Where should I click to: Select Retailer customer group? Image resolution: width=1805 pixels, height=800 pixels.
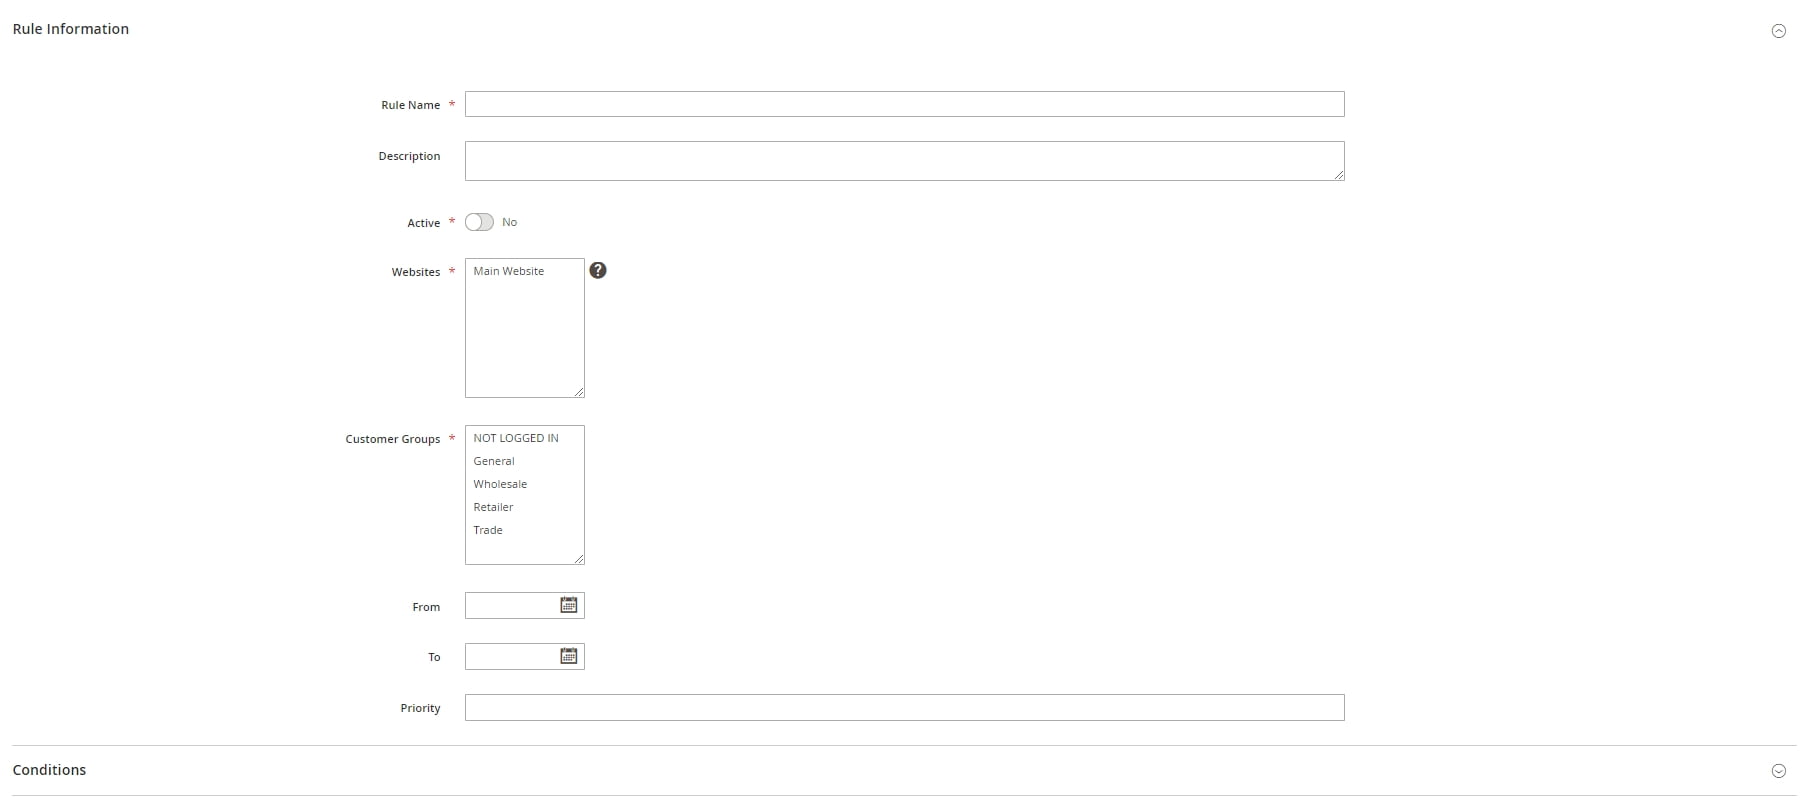(493, 507)
